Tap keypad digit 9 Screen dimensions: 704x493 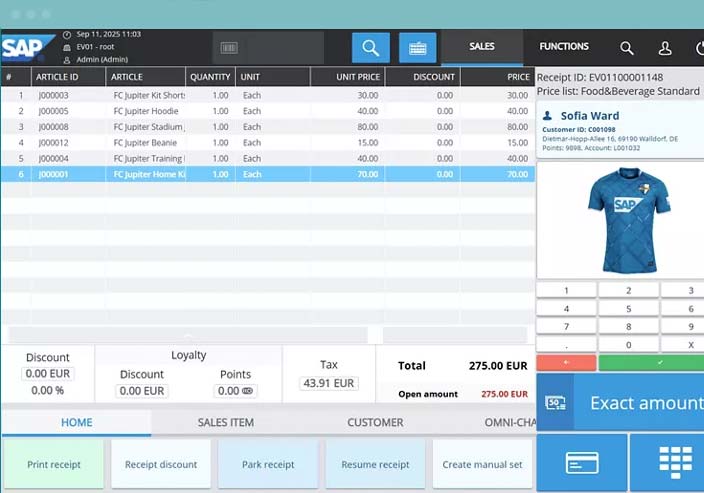point(683,327)
